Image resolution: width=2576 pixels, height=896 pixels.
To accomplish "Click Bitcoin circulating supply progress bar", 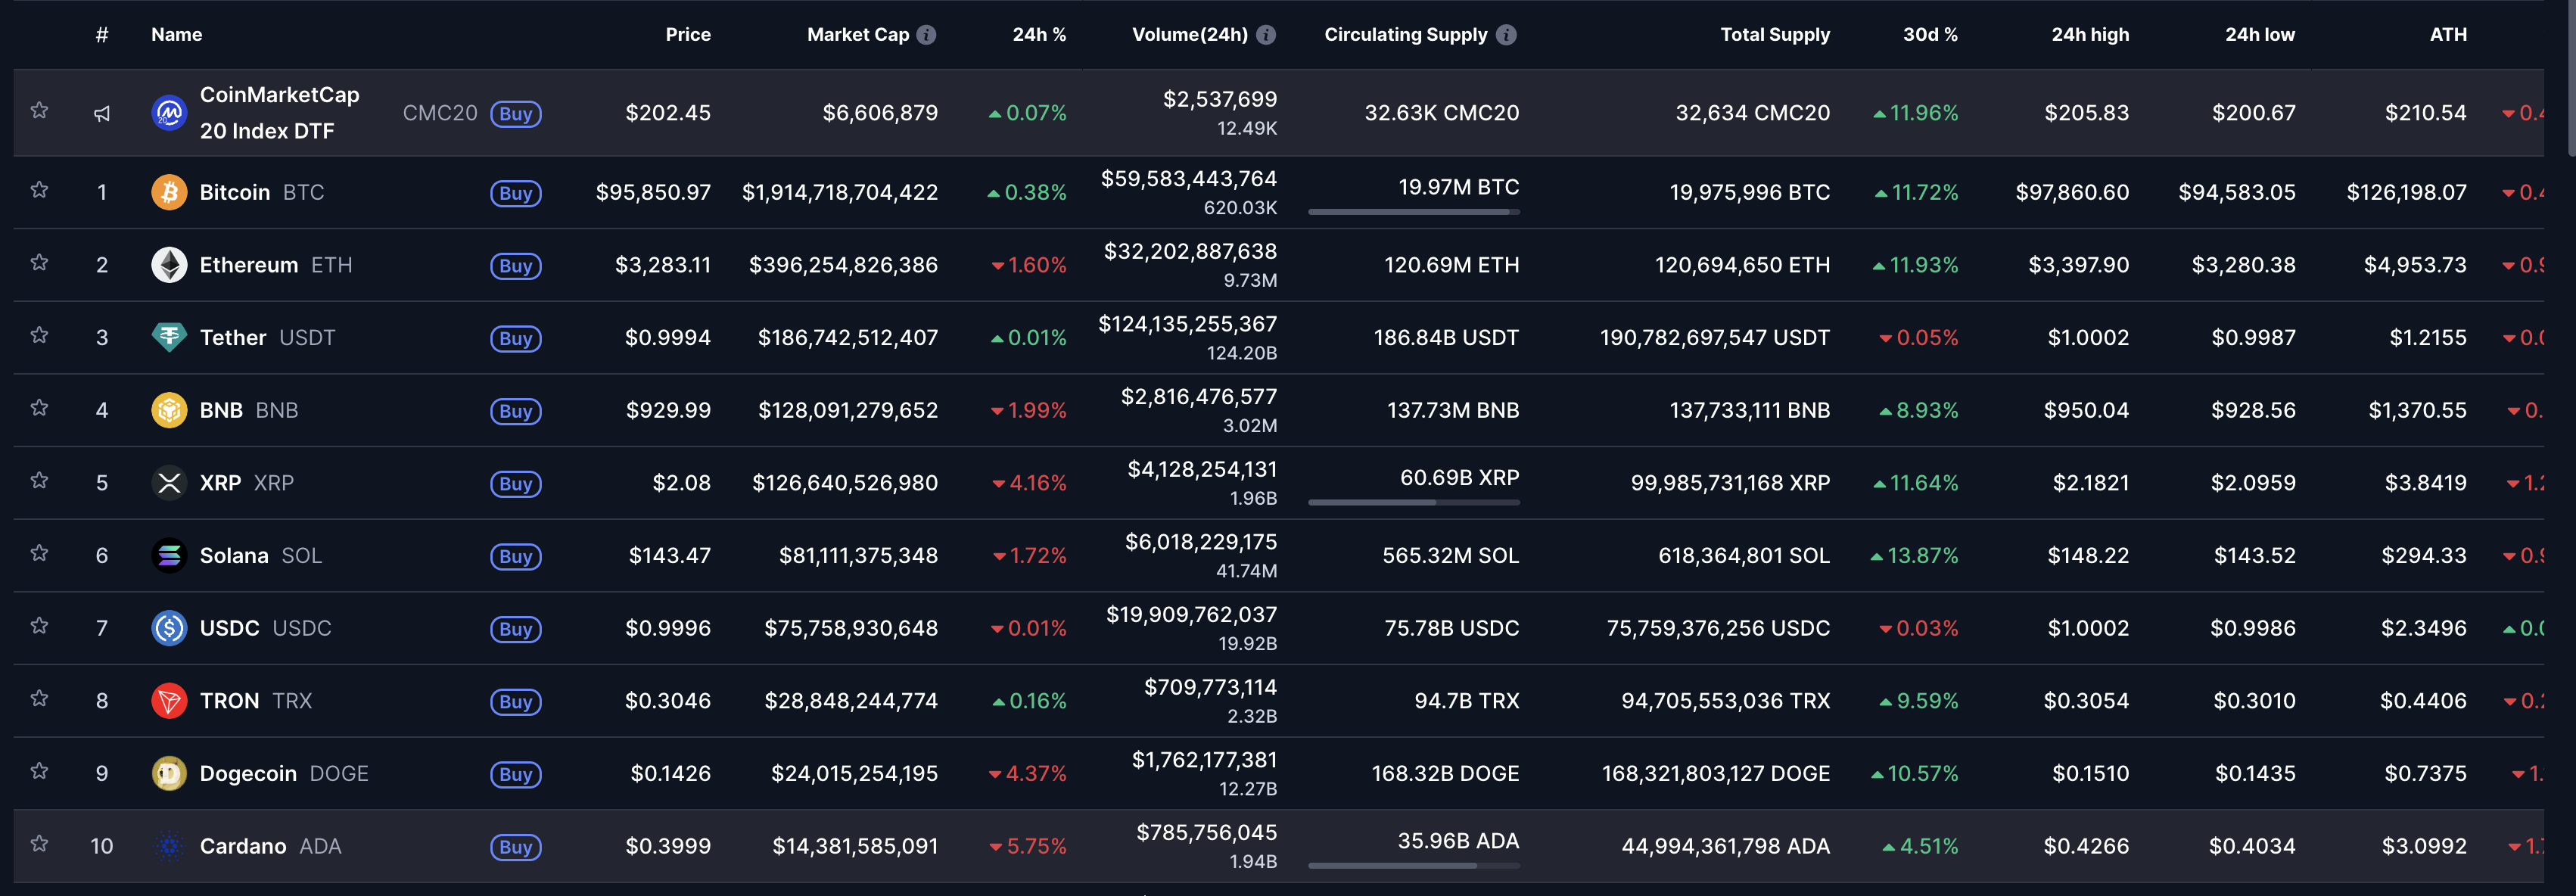I will pyautogui.click(x=1413, y=212).
